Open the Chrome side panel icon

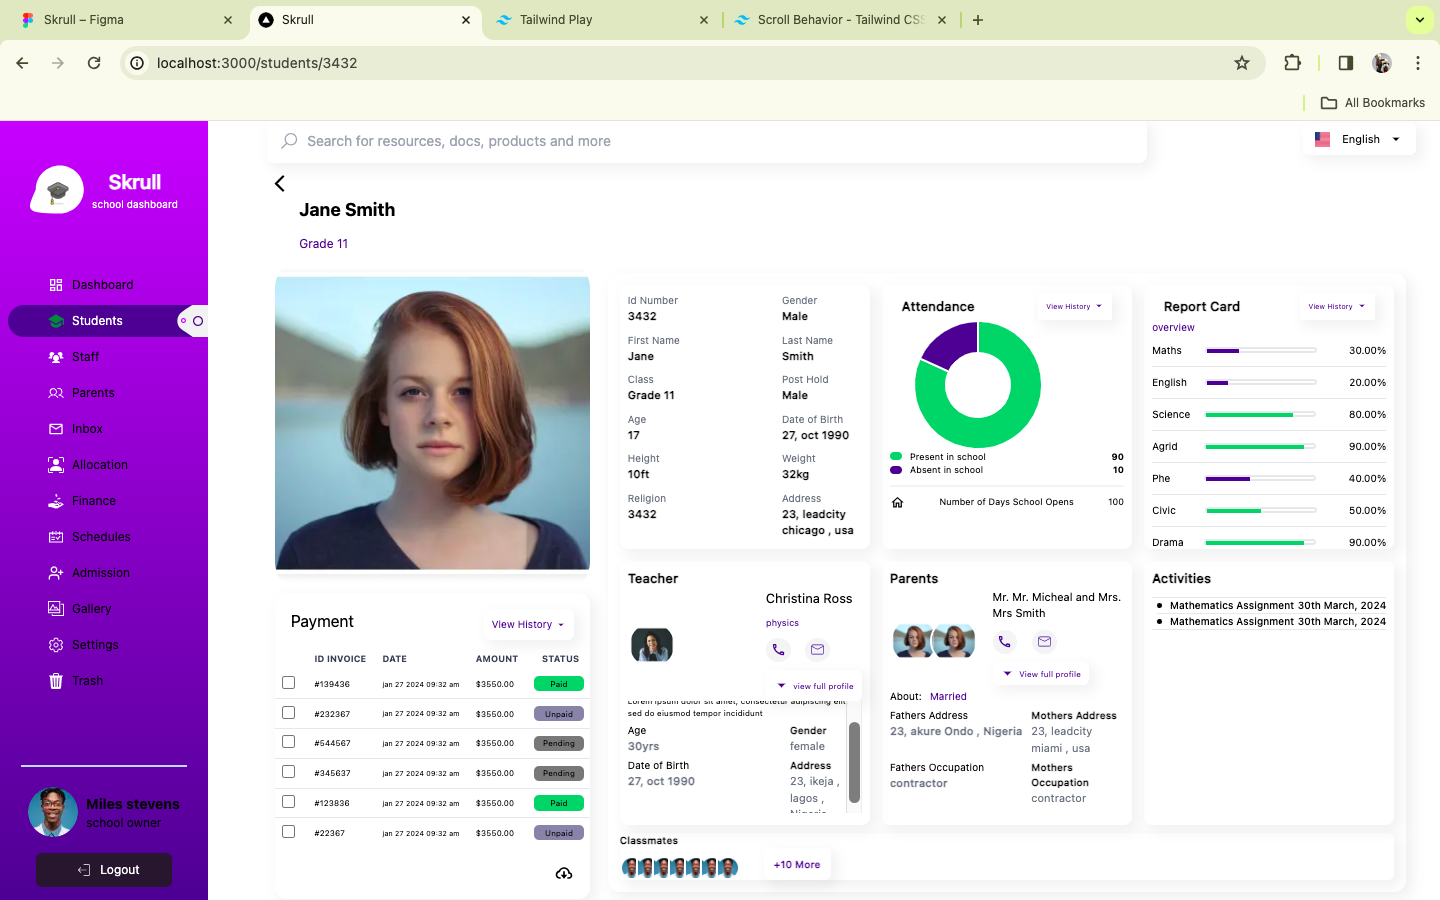click(x=1345, y=63)
